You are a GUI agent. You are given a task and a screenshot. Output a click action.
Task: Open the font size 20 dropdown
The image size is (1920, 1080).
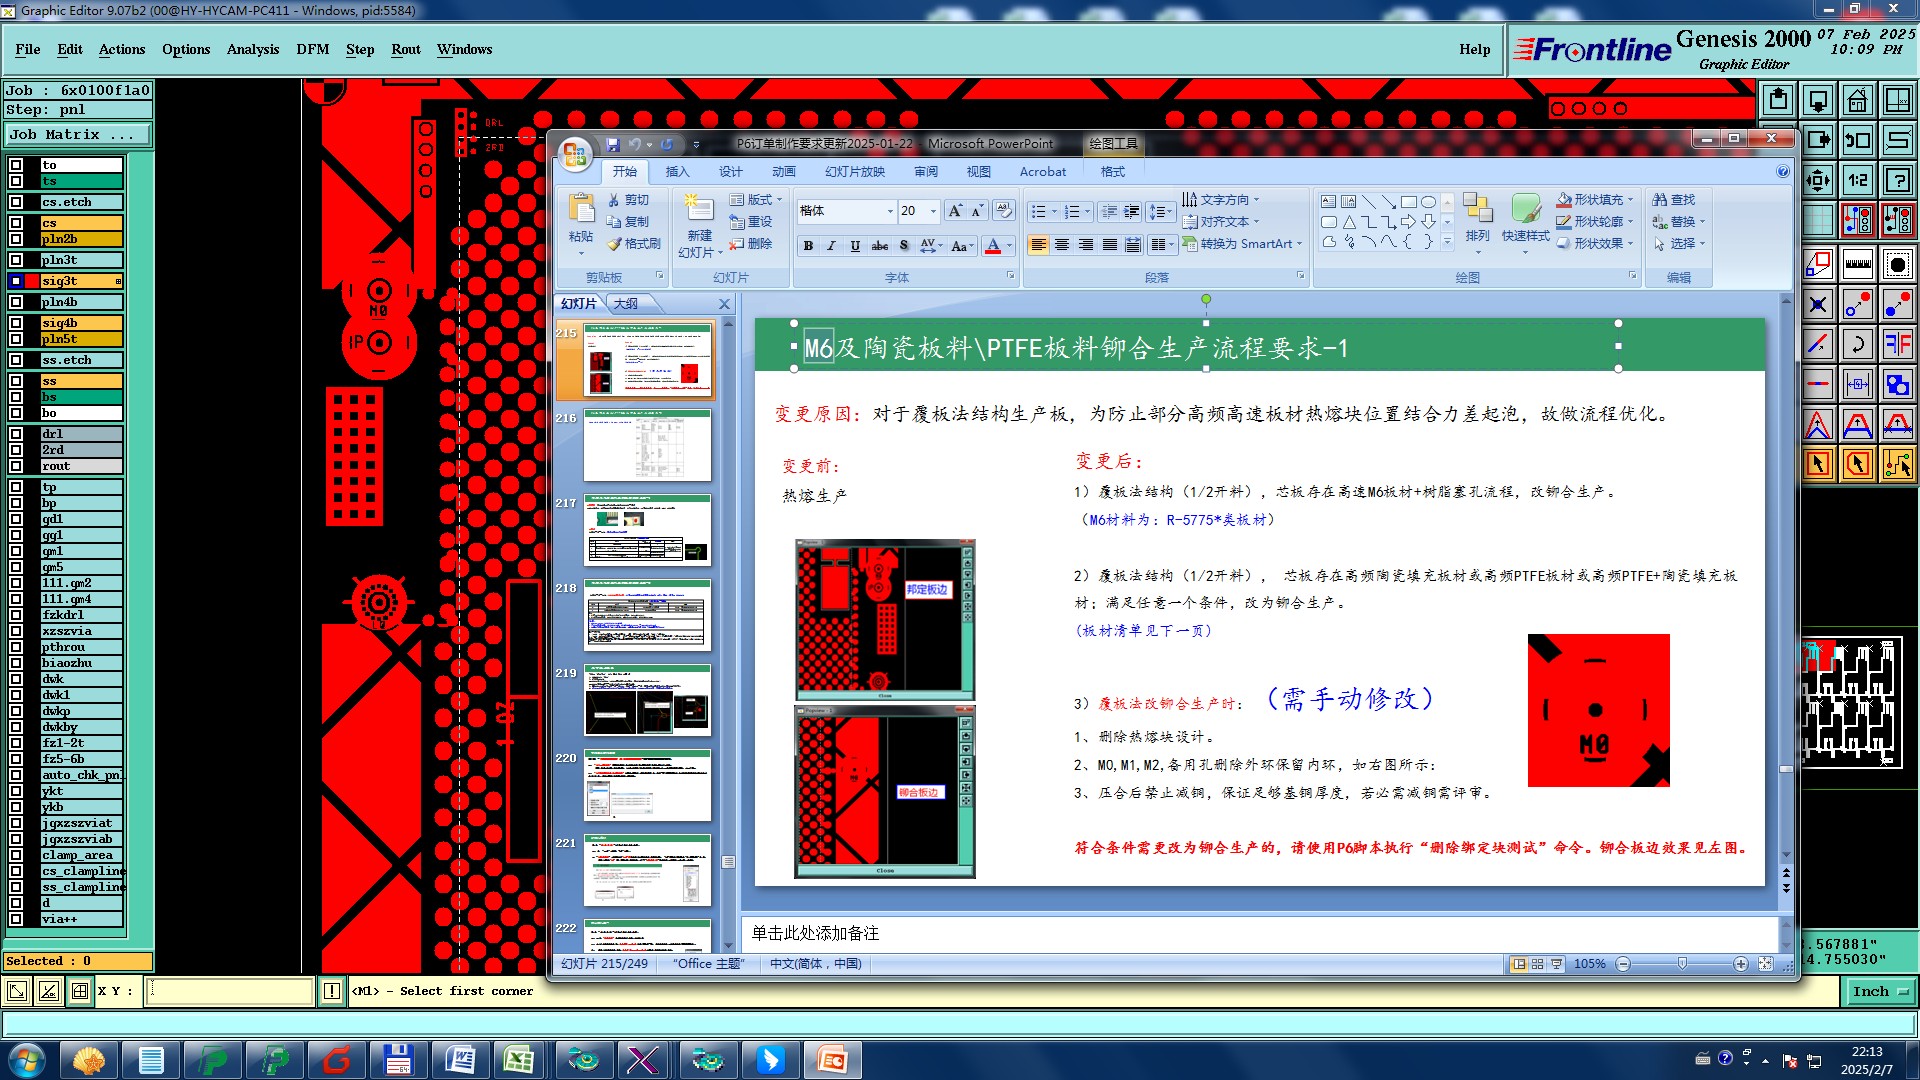tap(933, 211)
